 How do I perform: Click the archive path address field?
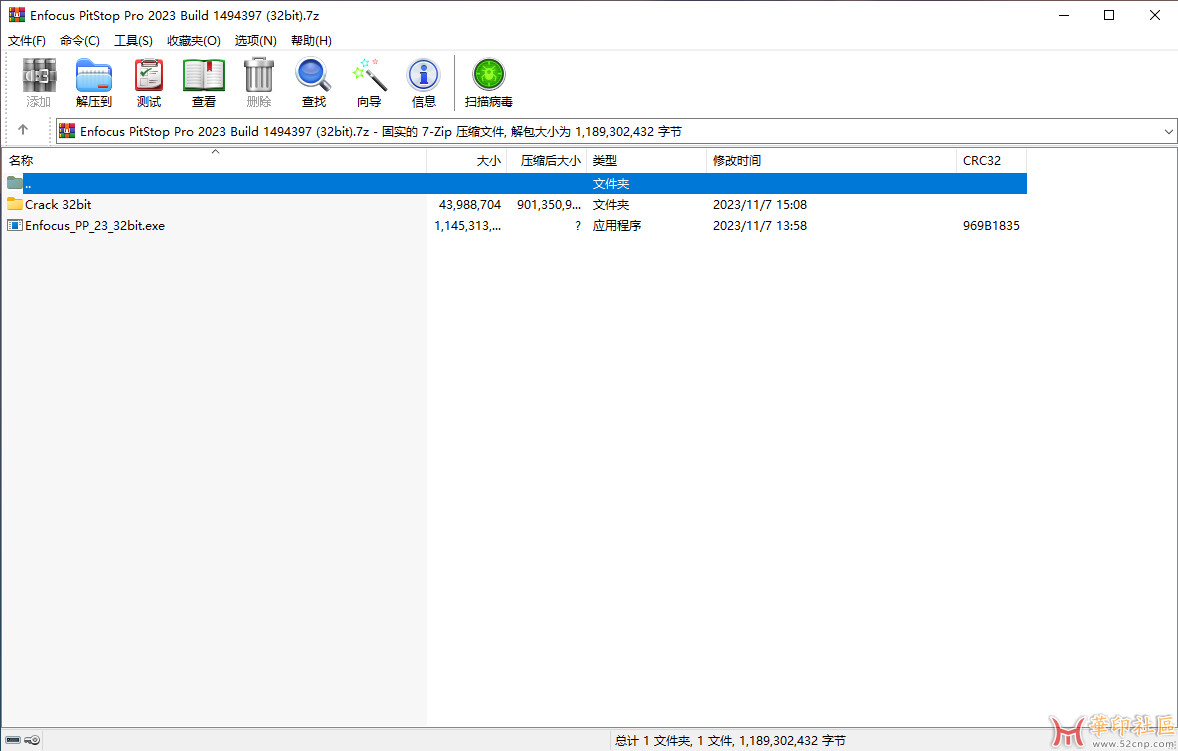pyautogui.click(x=617, y=131)
